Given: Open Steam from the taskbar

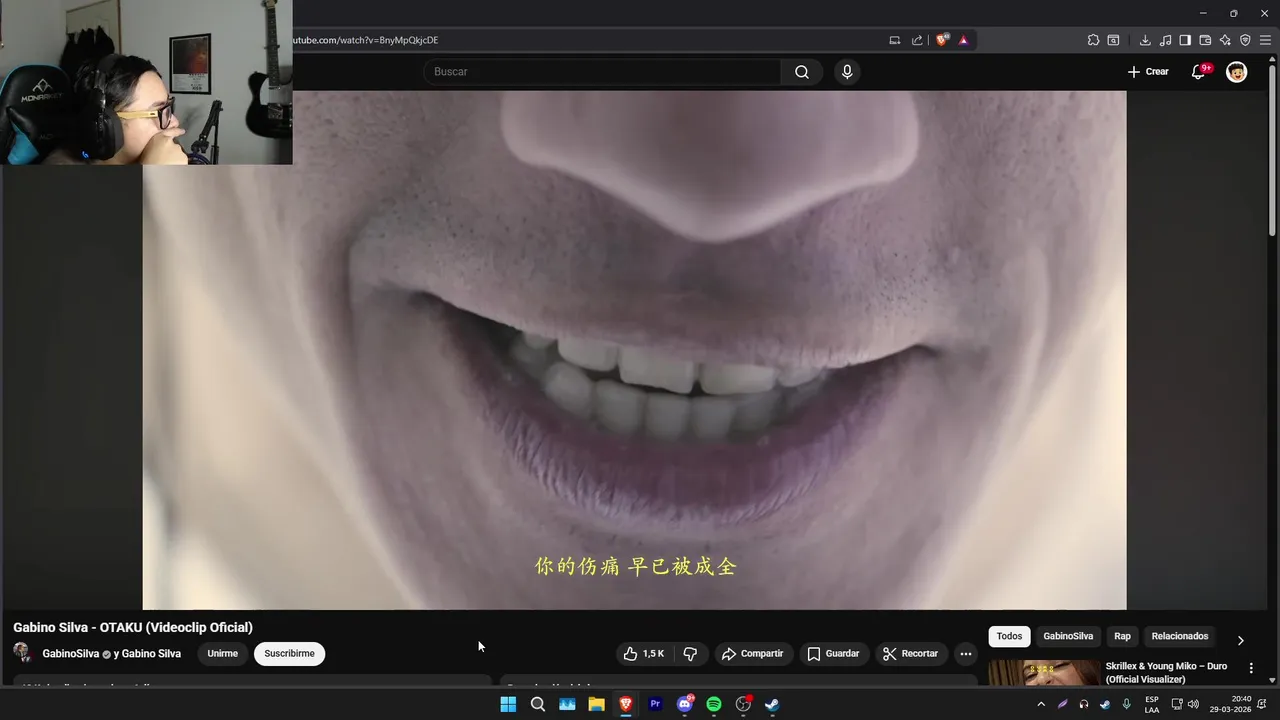Looking at the screenshot, I should coord(772,704).
